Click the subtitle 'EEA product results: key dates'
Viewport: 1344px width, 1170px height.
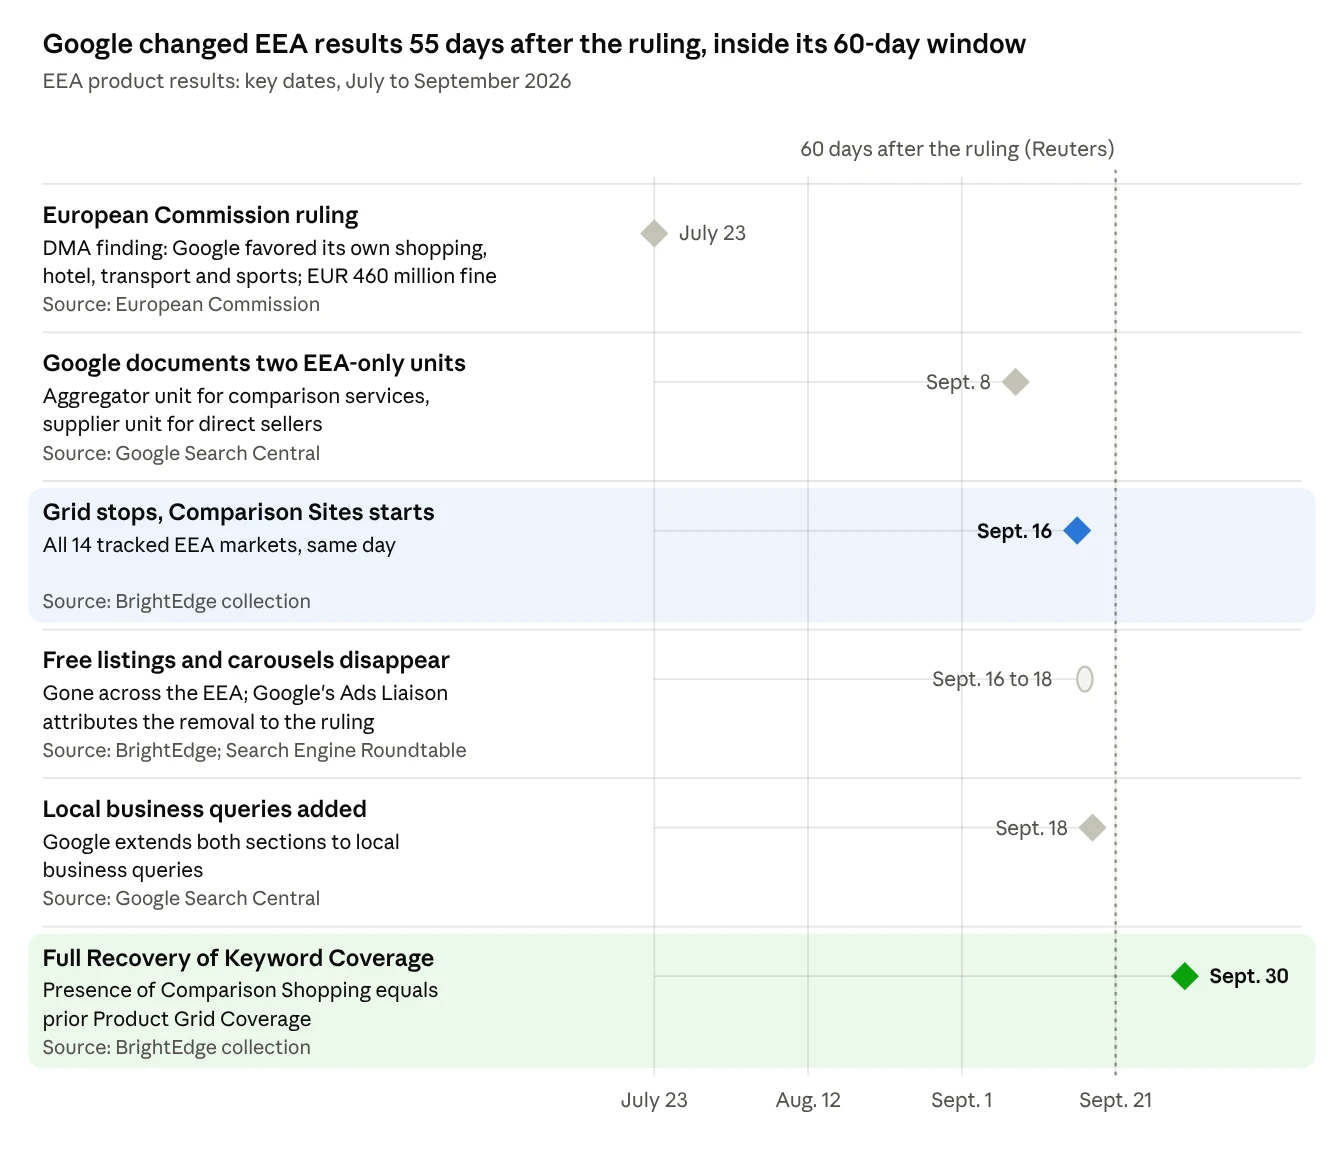[x=307, y=81]
